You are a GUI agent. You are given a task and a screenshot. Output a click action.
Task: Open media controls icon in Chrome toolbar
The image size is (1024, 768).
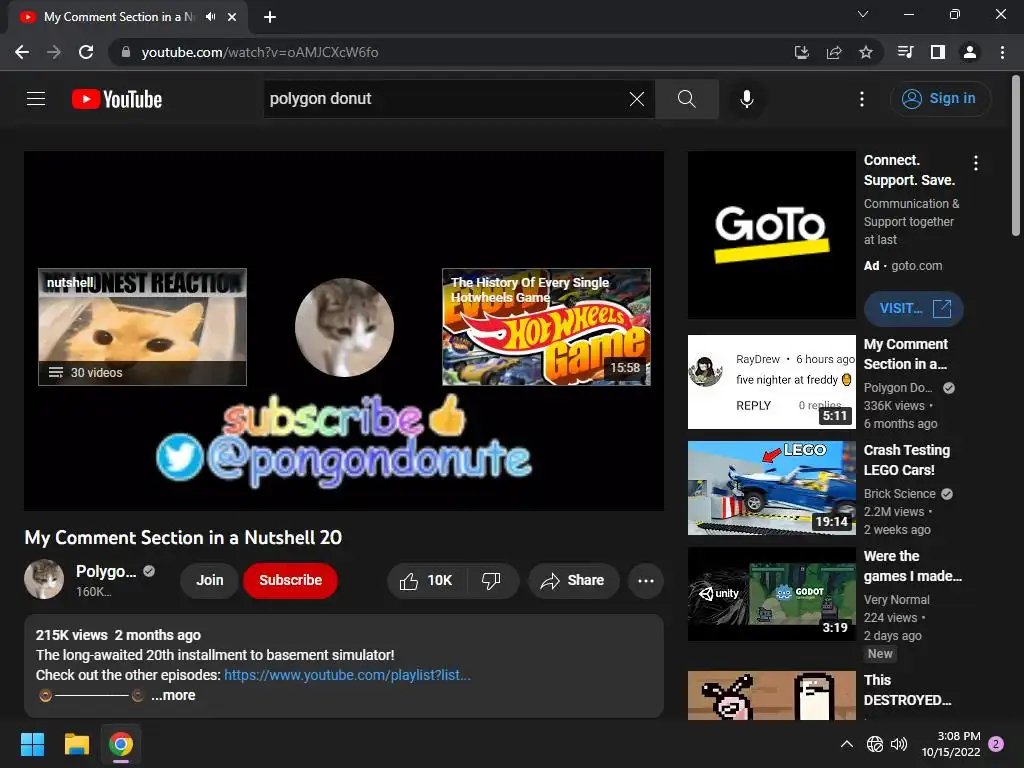pyautogui.click(x=906, y=52)
